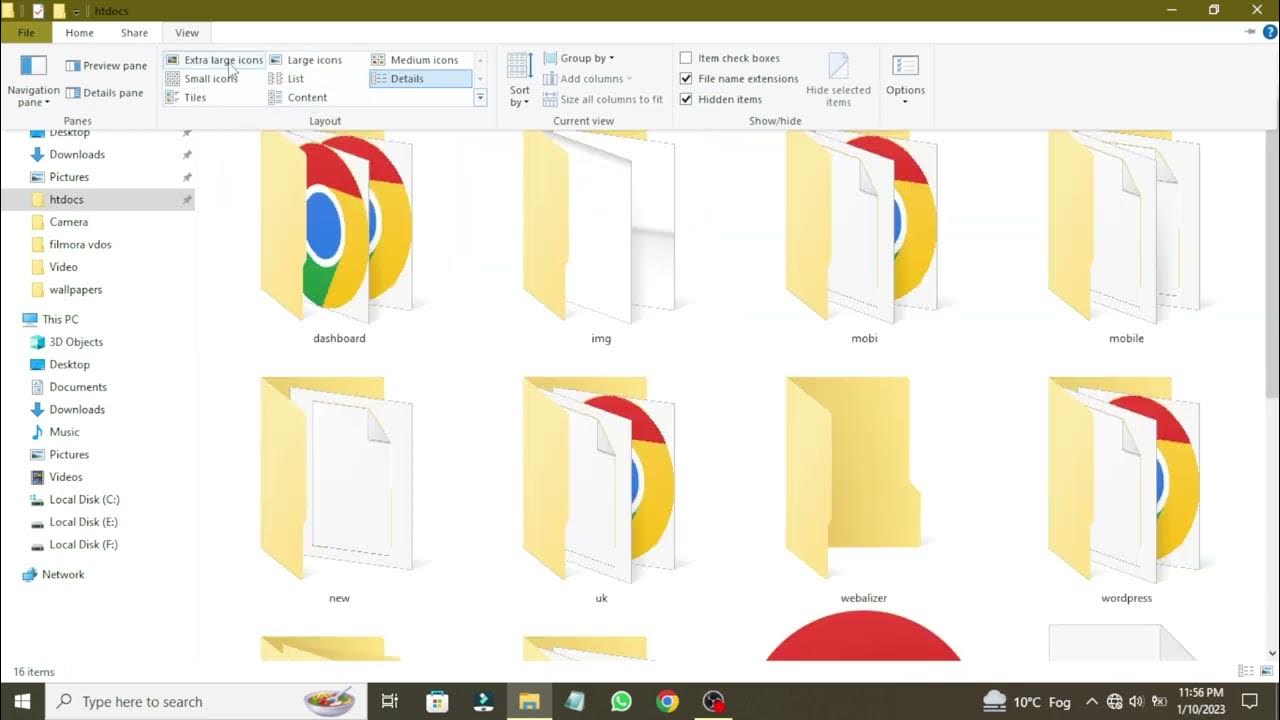Open the Options dropdown button

(x=905, y=81)
